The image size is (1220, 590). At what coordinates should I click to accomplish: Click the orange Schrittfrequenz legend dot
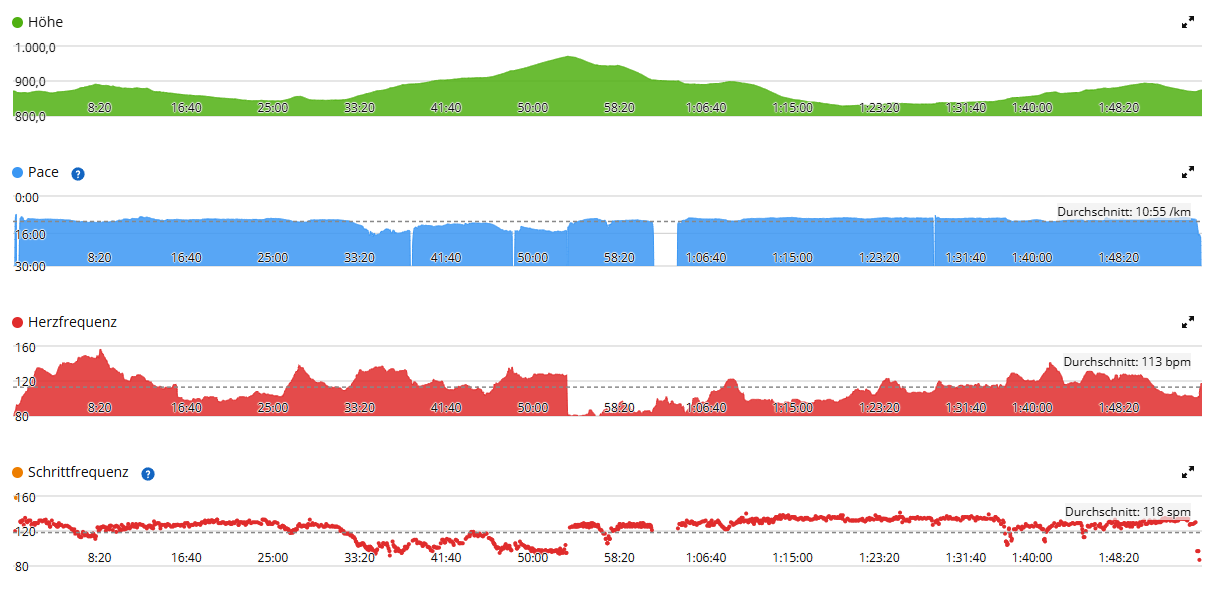coord(17,472)
